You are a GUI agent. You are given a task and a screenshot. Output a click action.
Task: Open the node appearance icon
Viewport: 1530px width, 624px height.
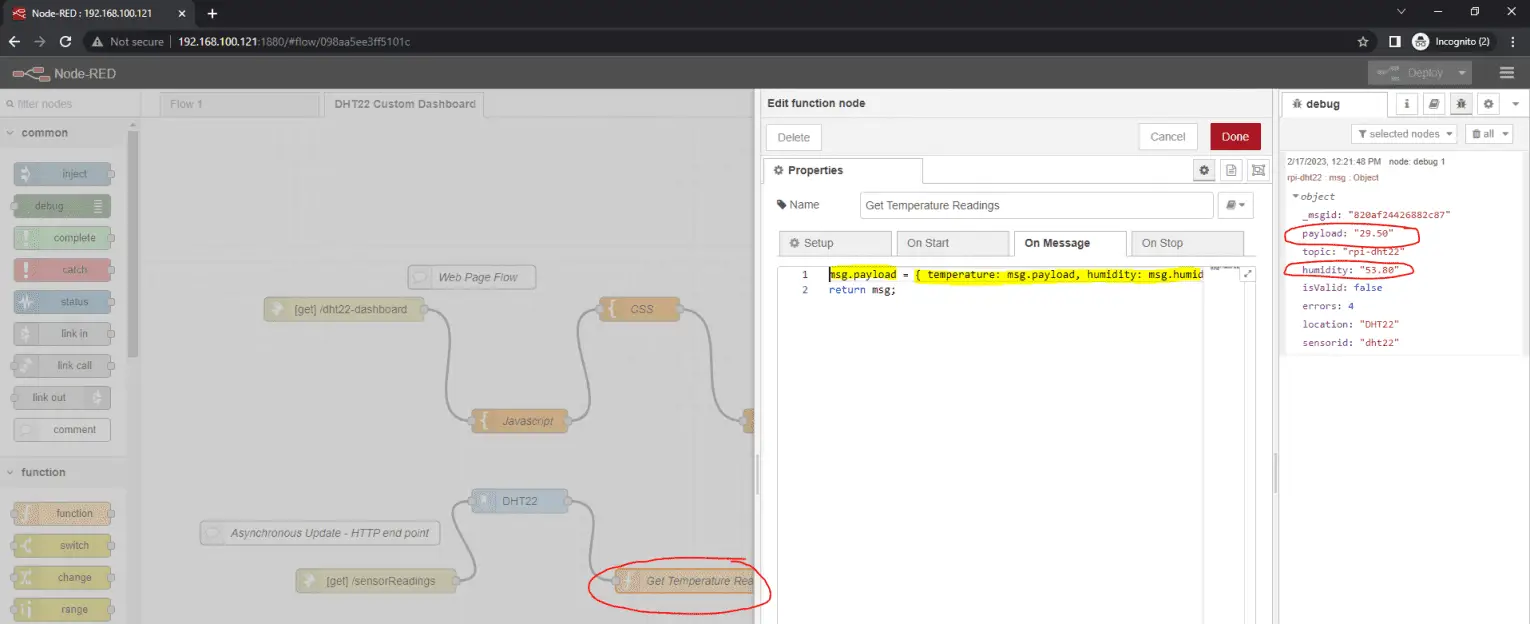(x=1257, y=171)
